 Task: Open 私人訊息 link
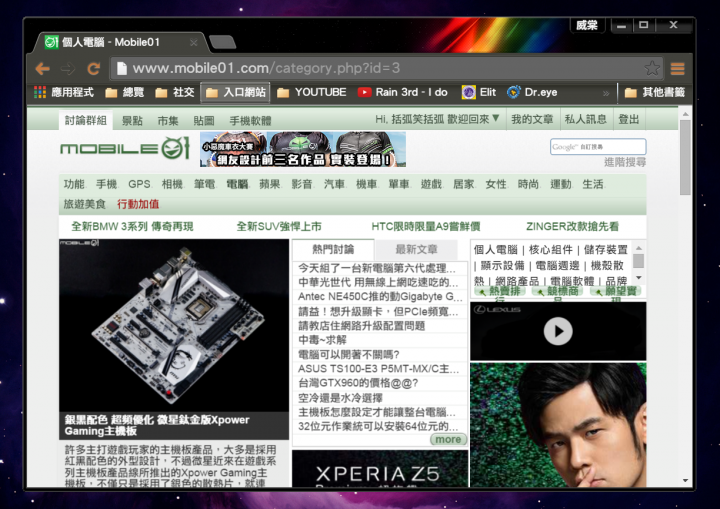585,119
